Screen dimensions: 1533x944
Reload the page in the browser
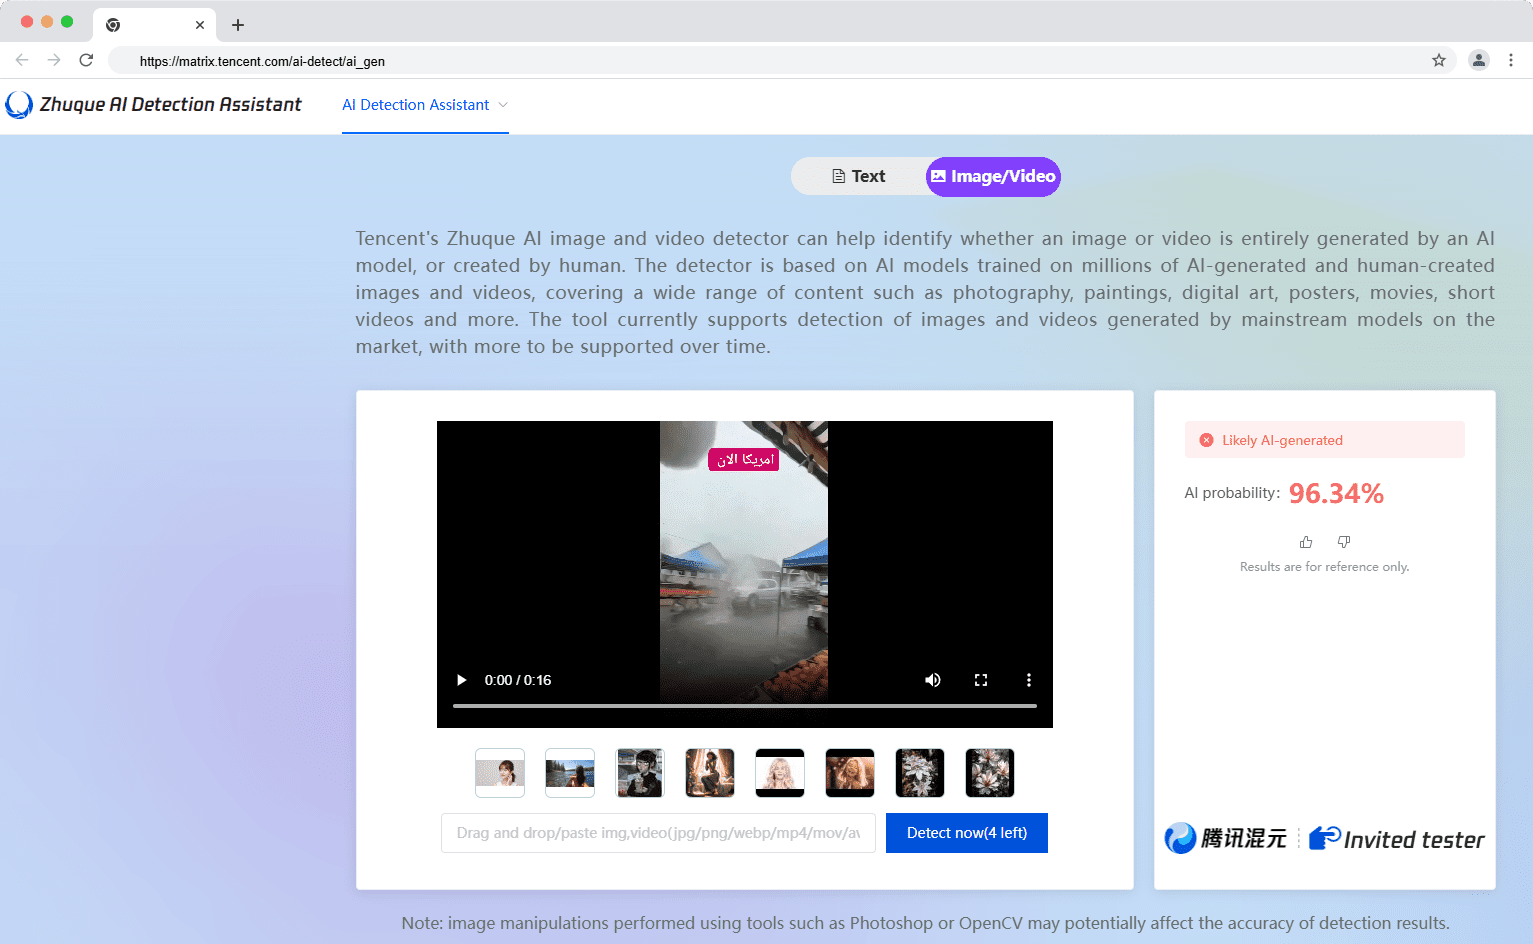86,60
